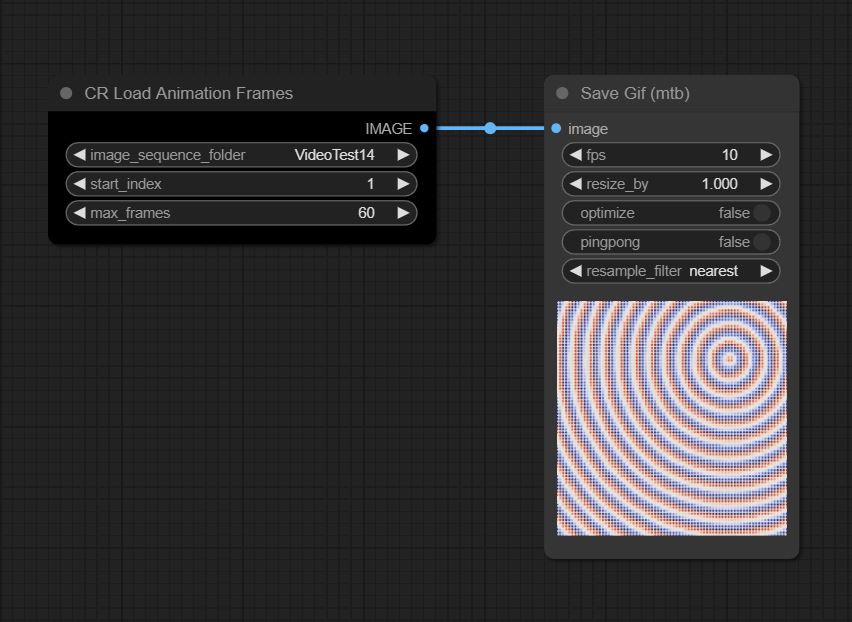Raise fps using right arrow
This screenshot has height=622, width=852.
click(766, 155)
